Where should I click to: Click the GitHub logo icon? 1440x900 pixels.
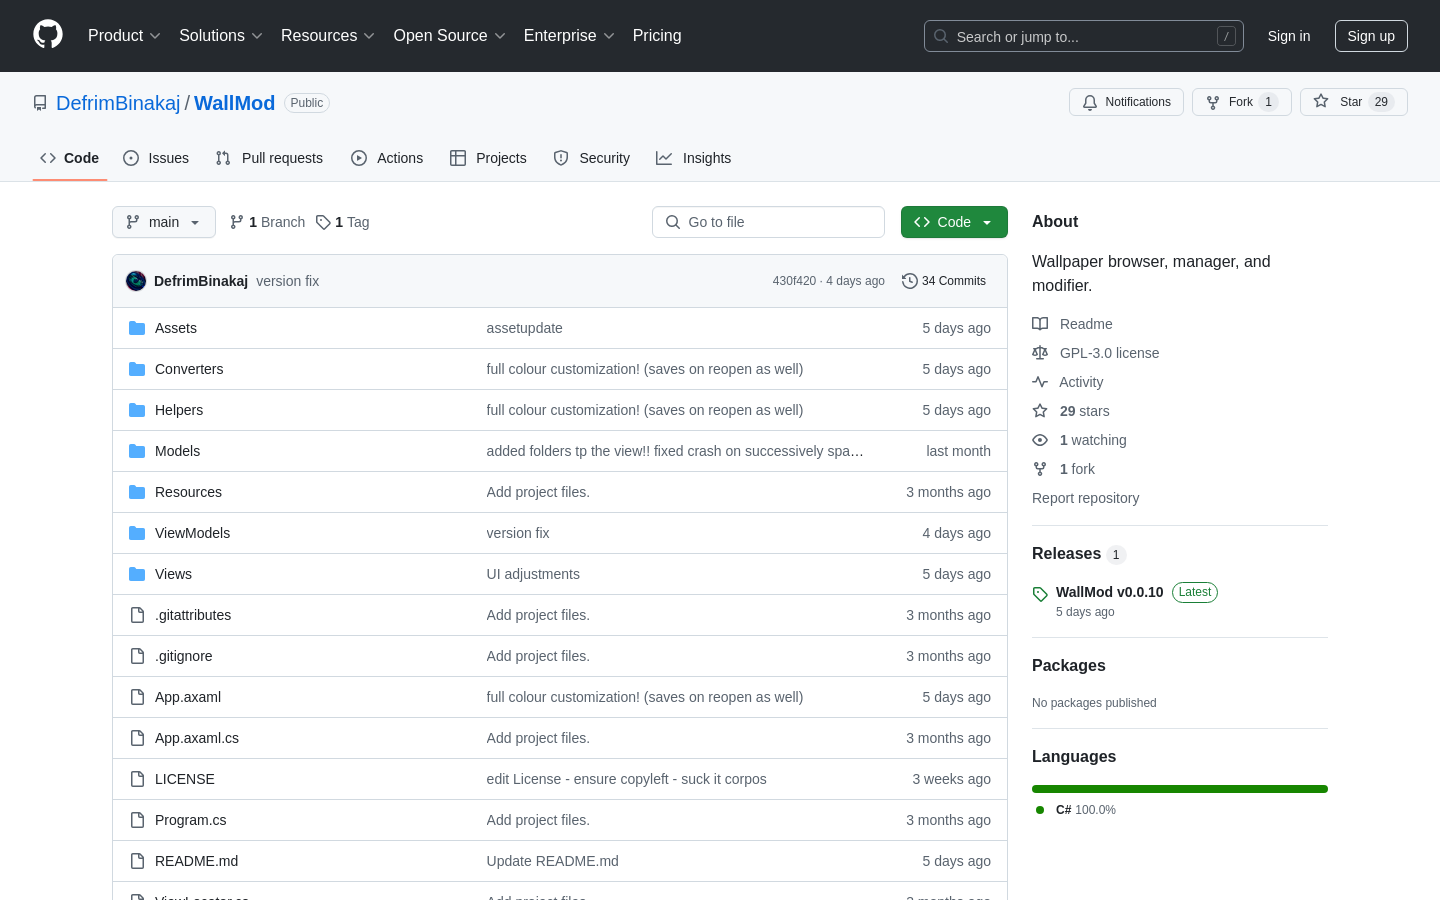48,35
